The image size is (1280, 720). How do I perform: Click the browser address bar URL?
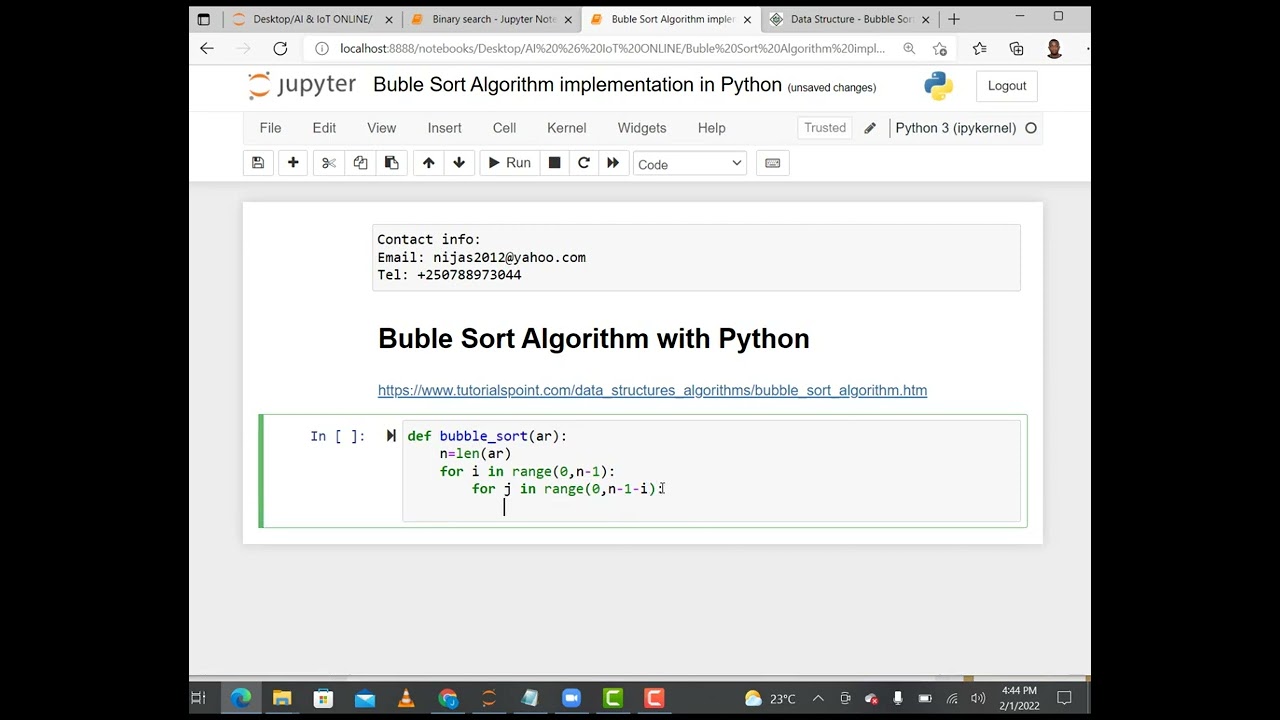612,48
